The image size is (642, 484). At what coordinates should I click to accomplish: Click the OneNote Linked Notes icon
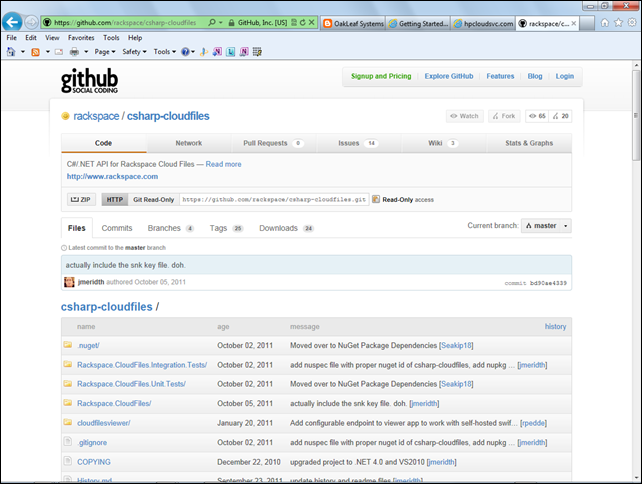coord(244,52)
